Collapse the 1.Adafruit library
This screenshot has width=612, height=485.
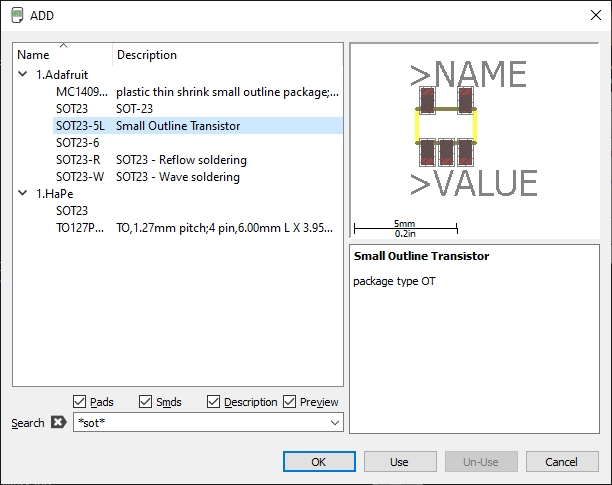click(23, 74)
